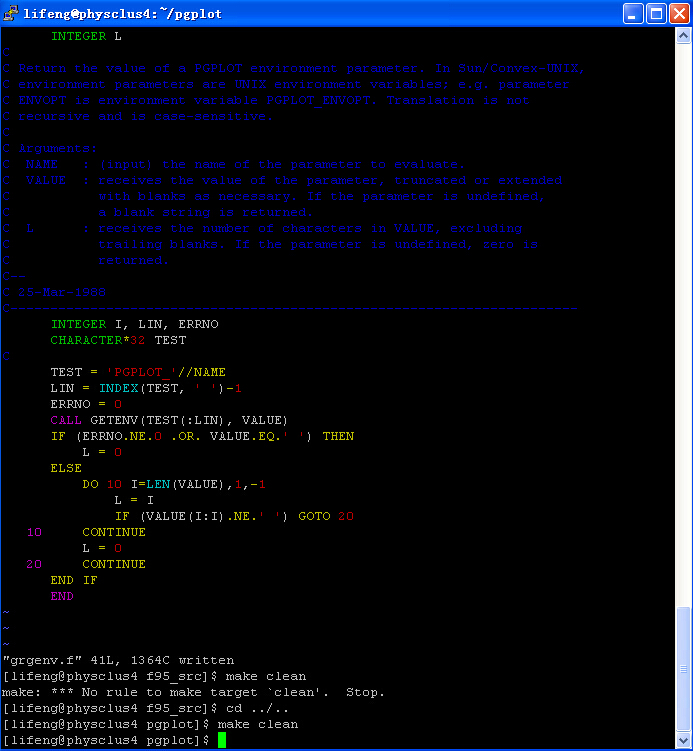The height and width of the screenshot is (751, 693).
Task: Click the f95_src prompt command 'make clean'
Action: tap(266, 676)
